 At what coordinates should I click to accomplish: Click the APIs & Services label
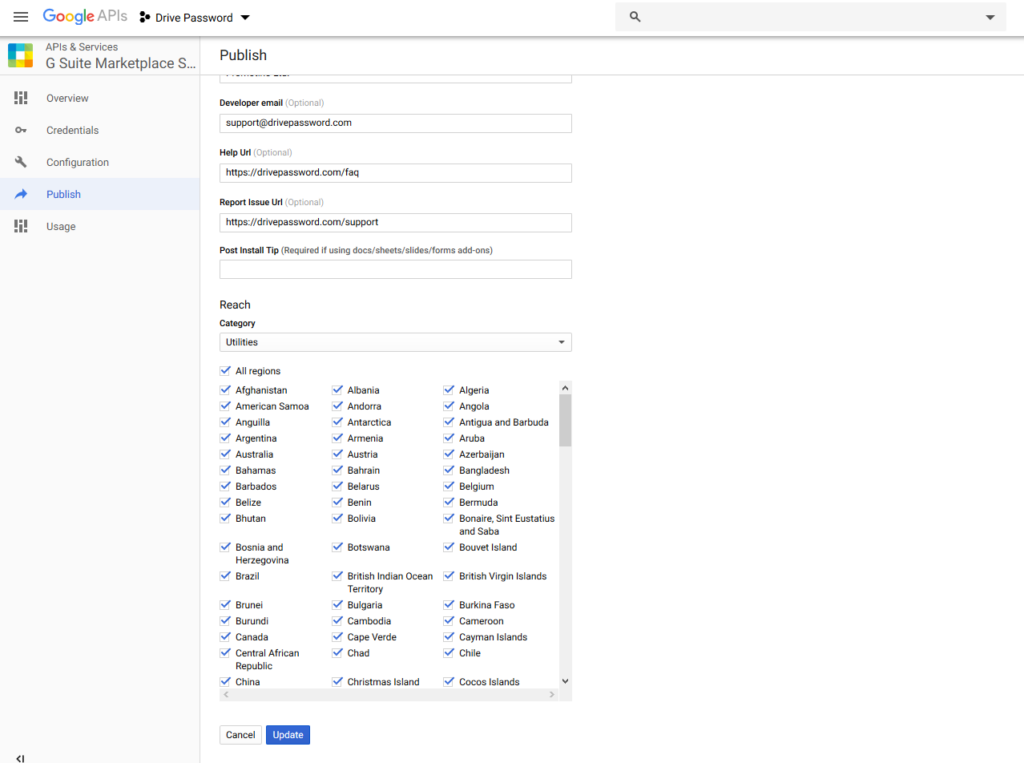tap(82, 47)
